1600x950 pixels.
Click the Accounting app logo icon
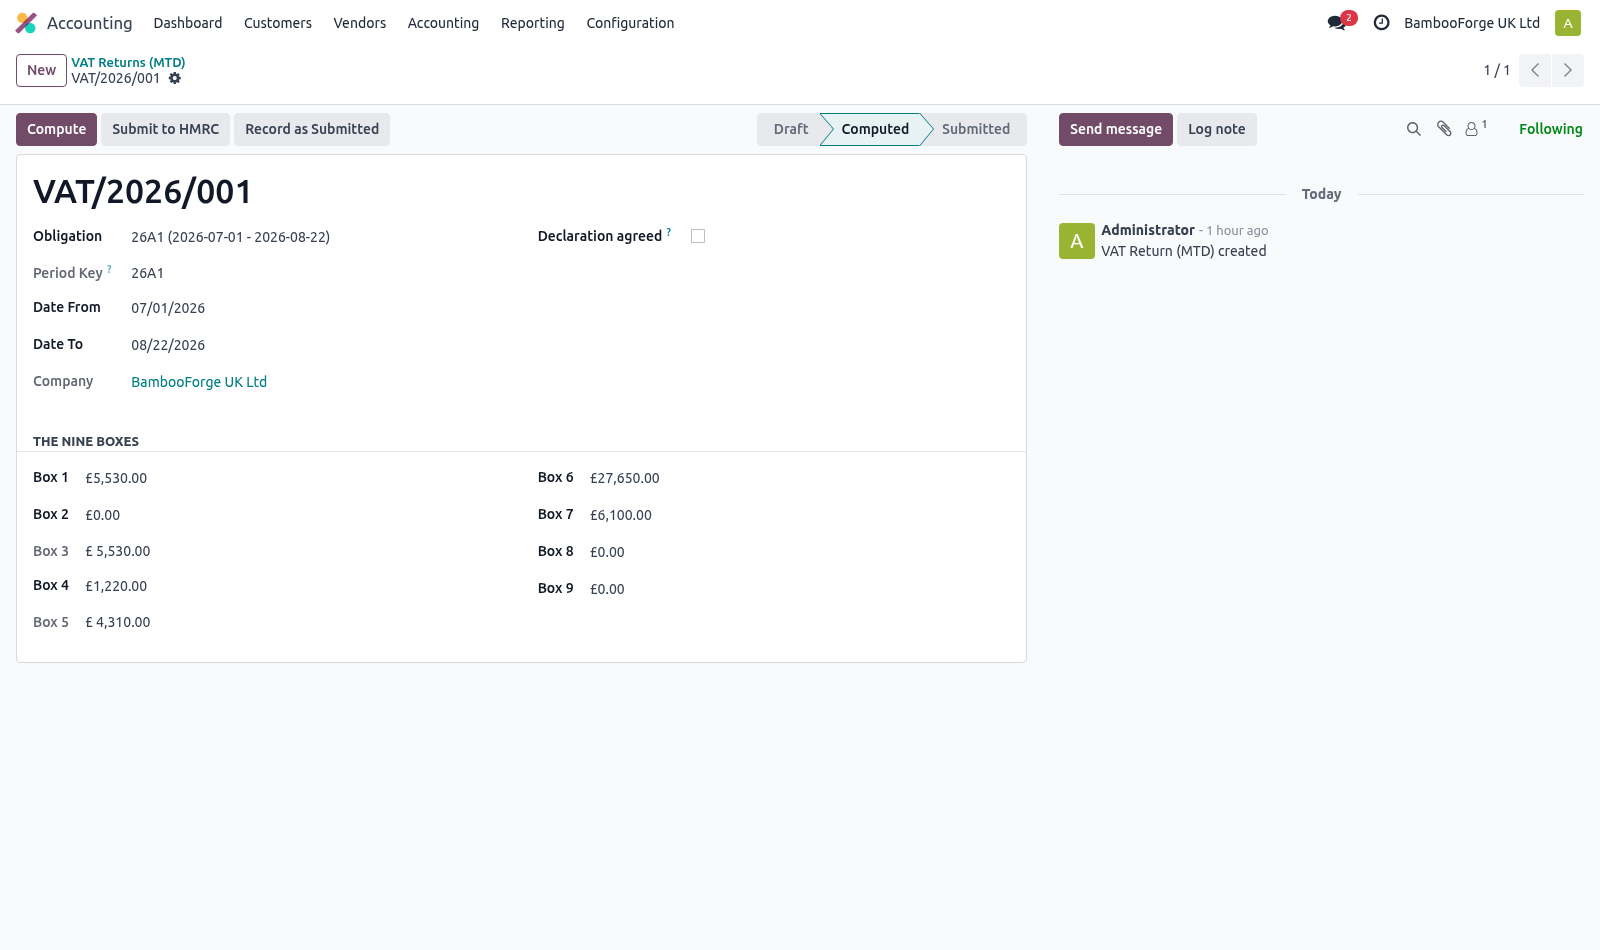(x=26, y=23)
